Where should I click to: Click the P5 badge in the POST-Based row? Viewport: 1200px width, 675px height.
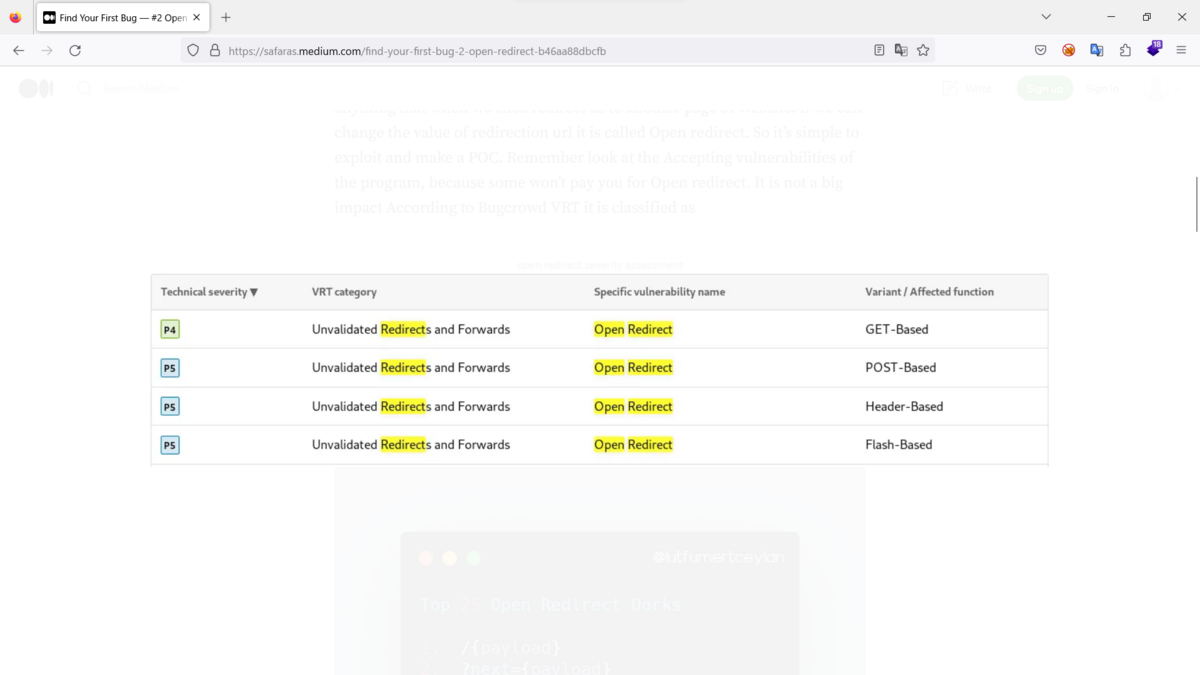coord(170,368)
